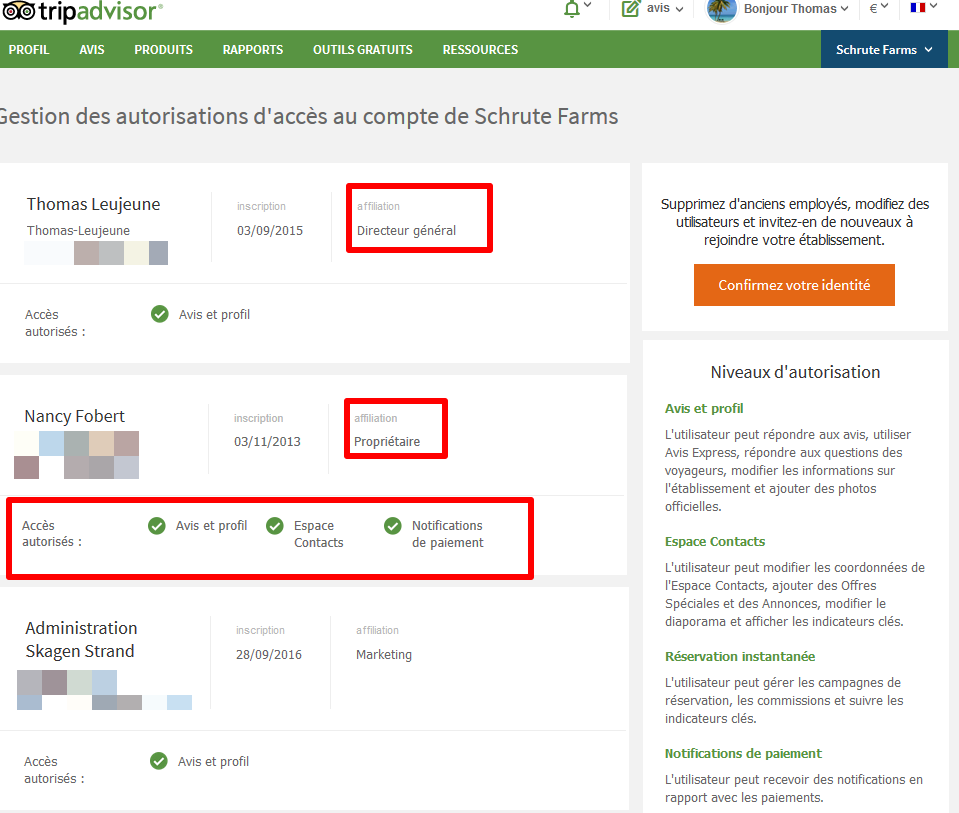Open the RESSOURCES menu item
959x813 pixels.
[x=480, y=50]
